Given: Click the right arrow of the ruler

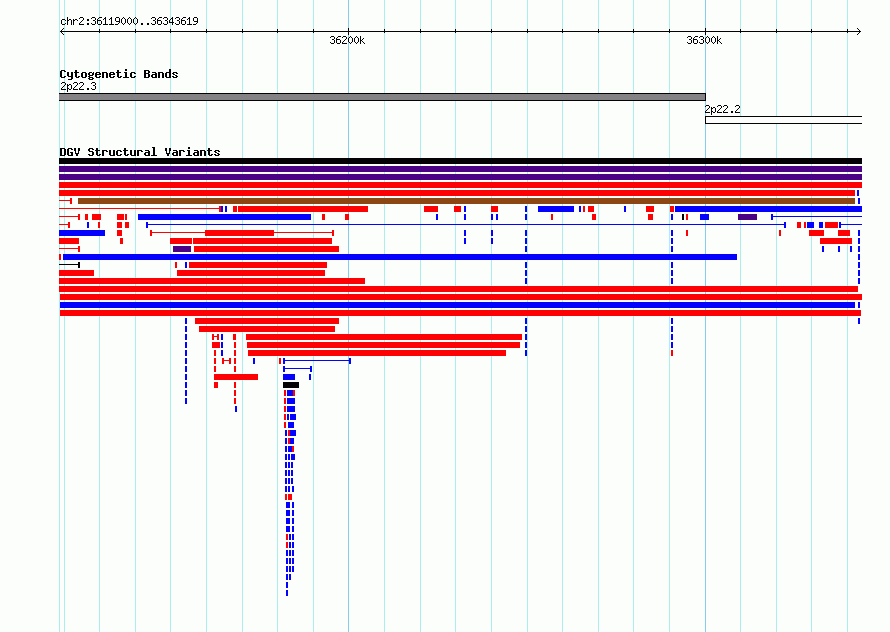Looking at the screenshot, I should 858,31.
